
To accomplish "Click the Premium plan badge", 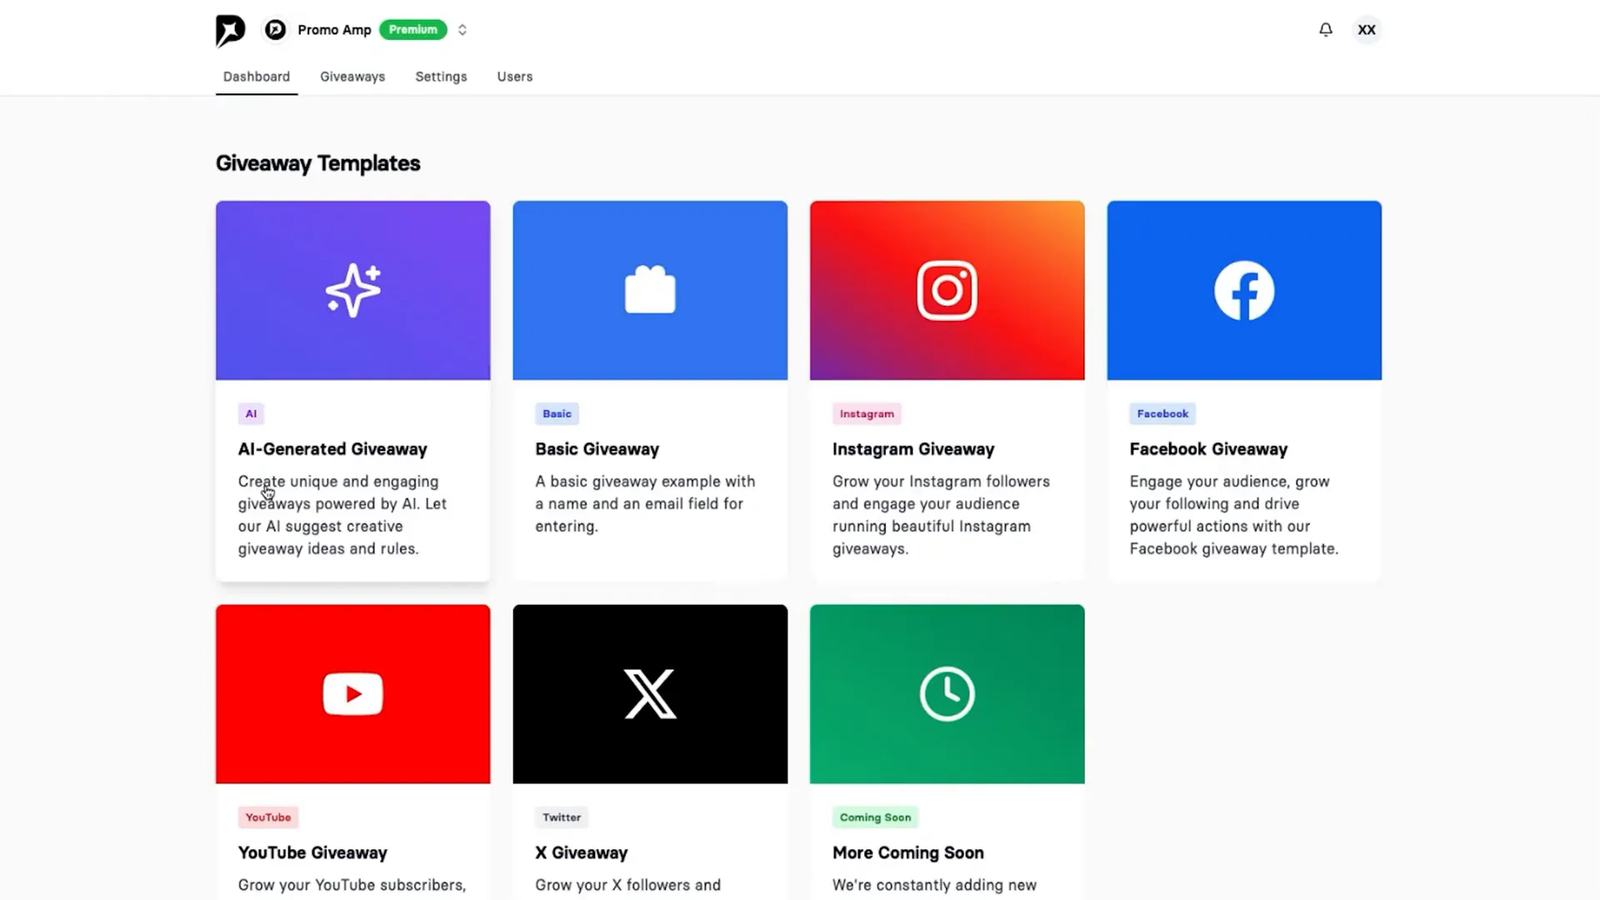I will (413, 30).
